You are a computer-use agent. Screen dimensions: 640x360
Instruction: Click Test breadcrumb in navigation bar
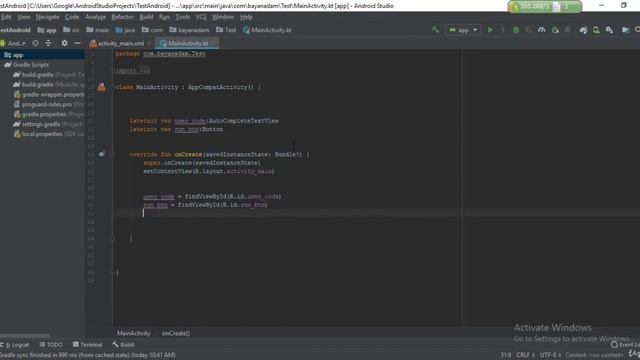(226, 30)
